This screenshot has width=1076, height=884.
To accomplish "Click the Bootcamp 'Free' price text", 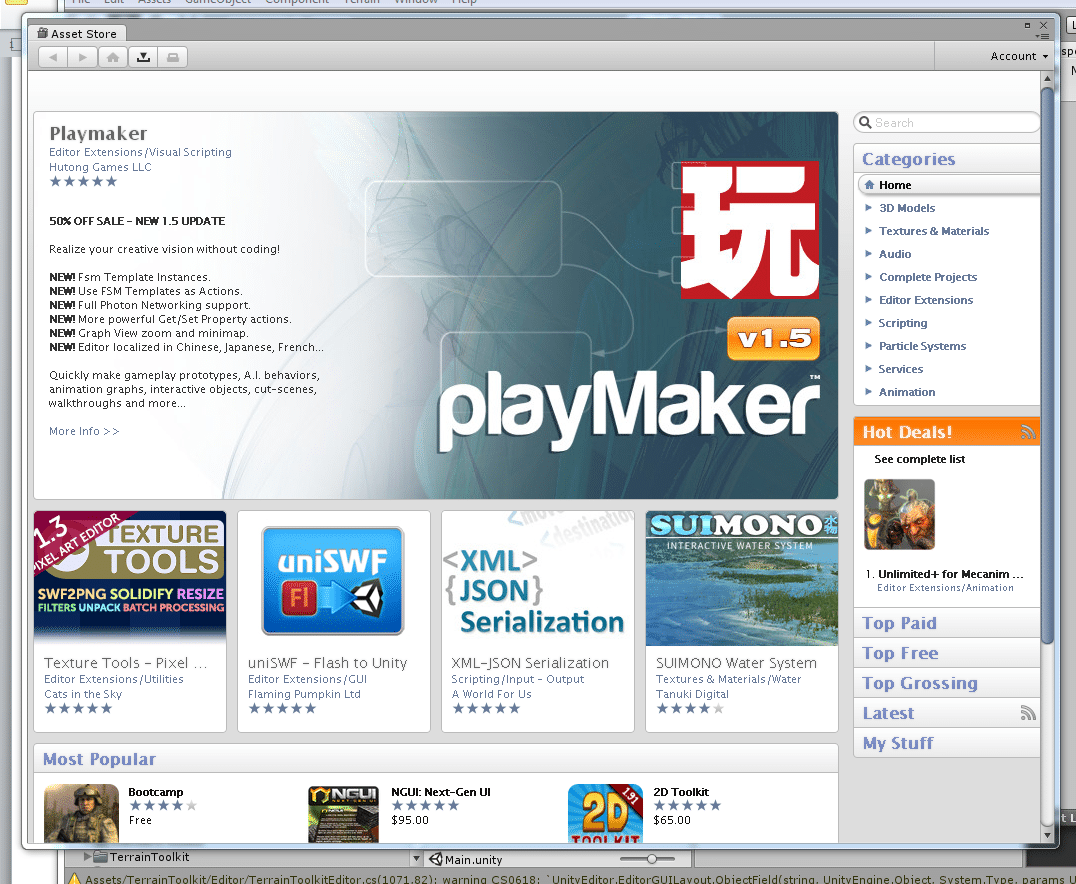I will (x=140, y=819).
